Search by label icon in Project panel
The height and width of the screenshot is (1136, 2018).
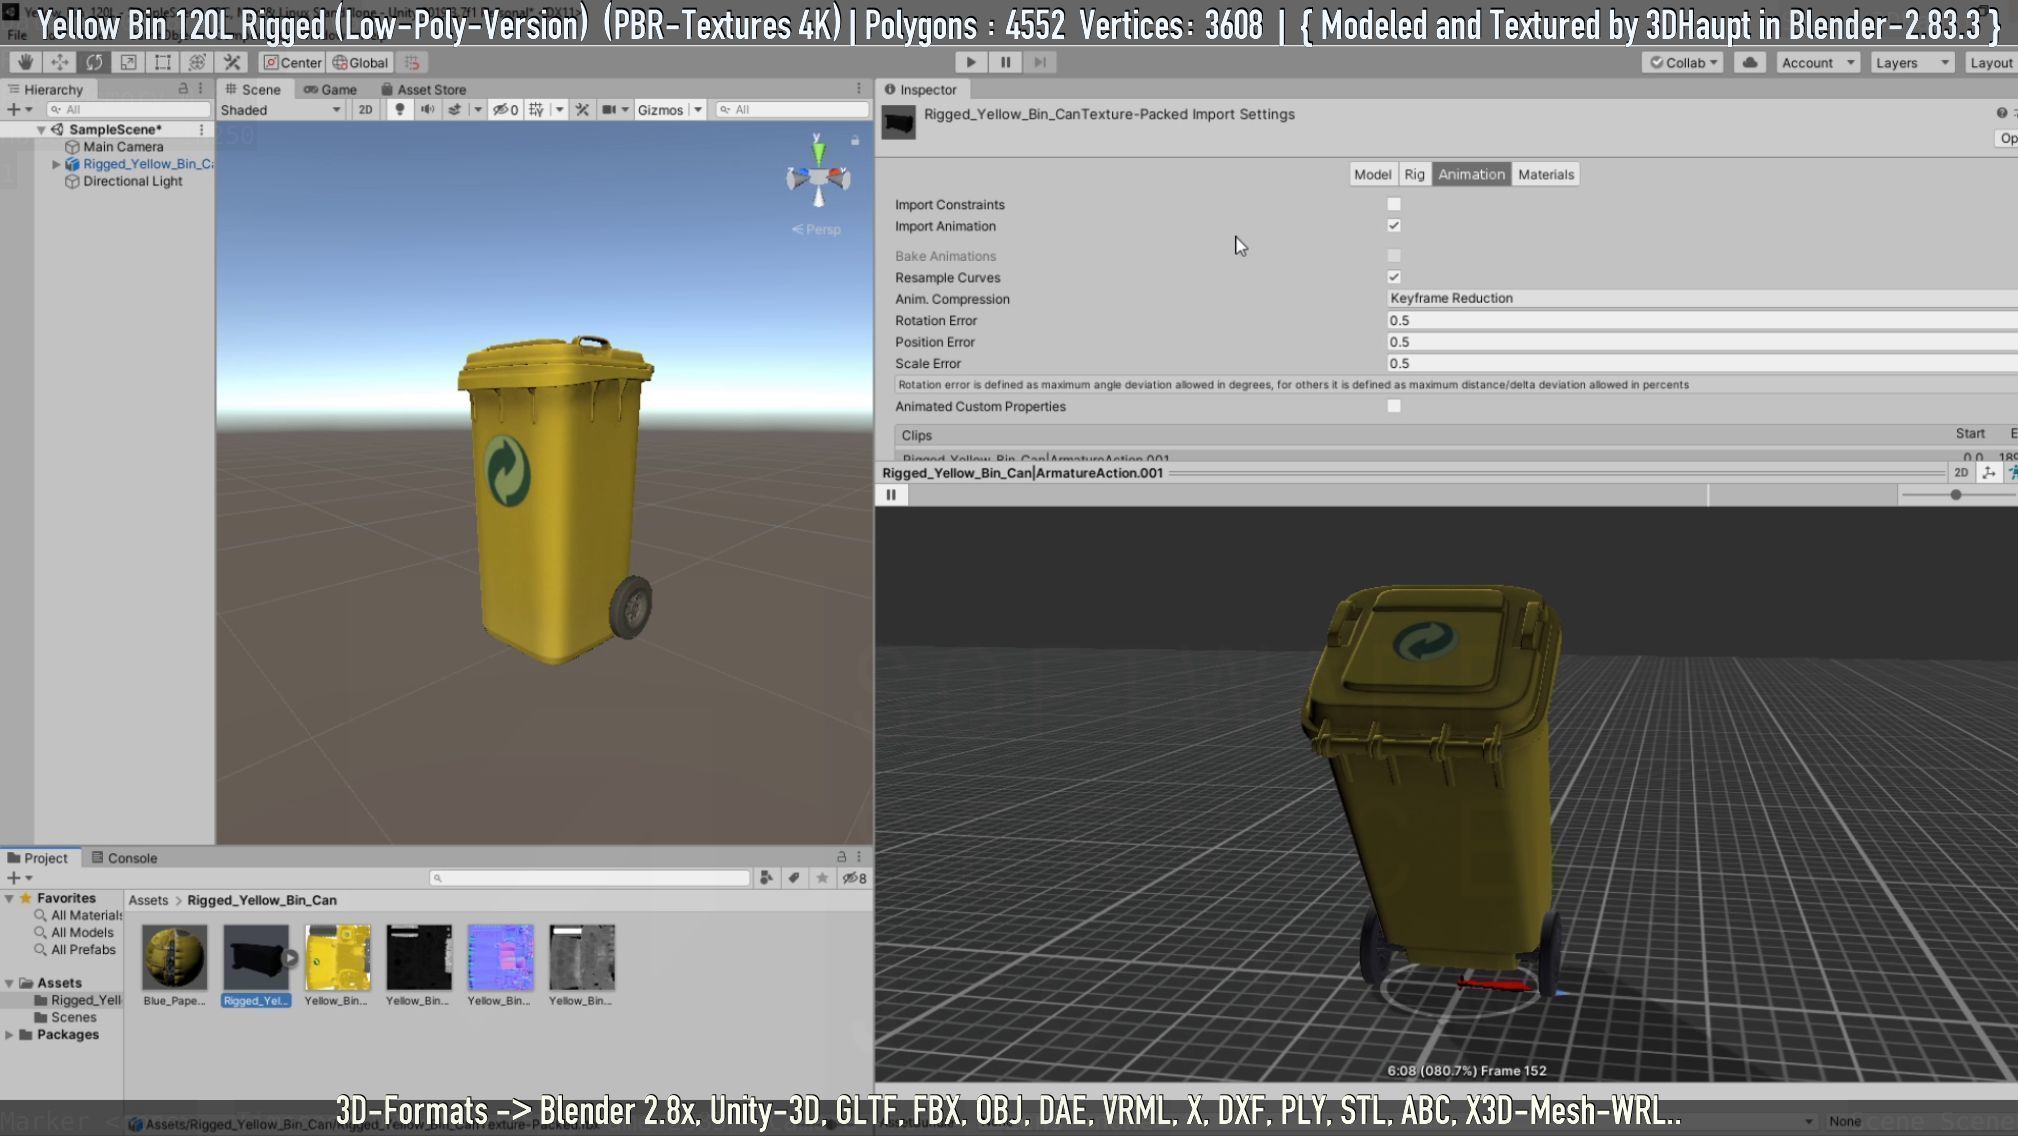pos(794,878)
